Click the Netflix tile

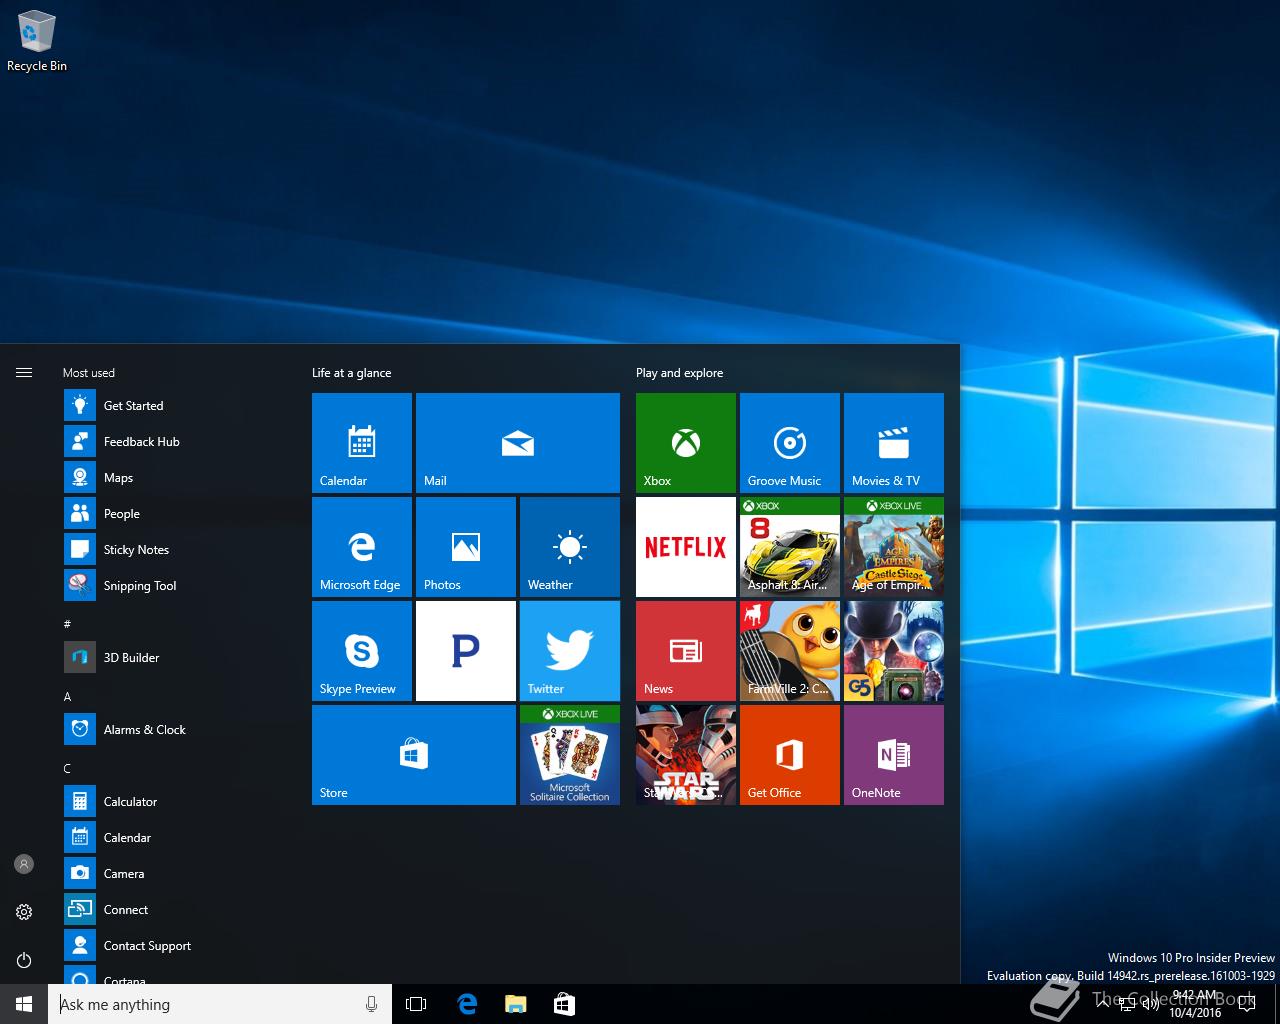coord(685,546)
